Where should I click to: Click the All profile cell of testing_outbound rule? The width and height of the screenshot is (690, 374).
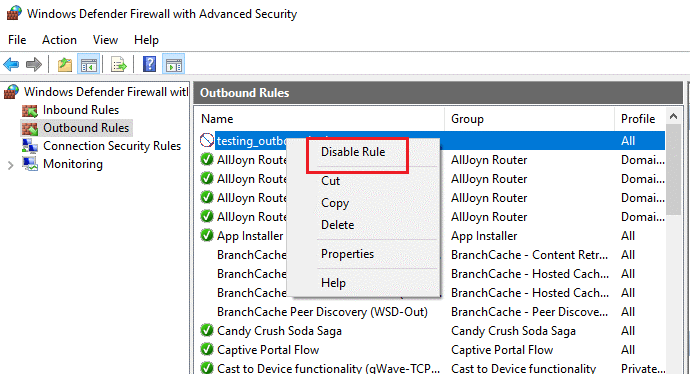pyautogui.click(x=628, y=140)
